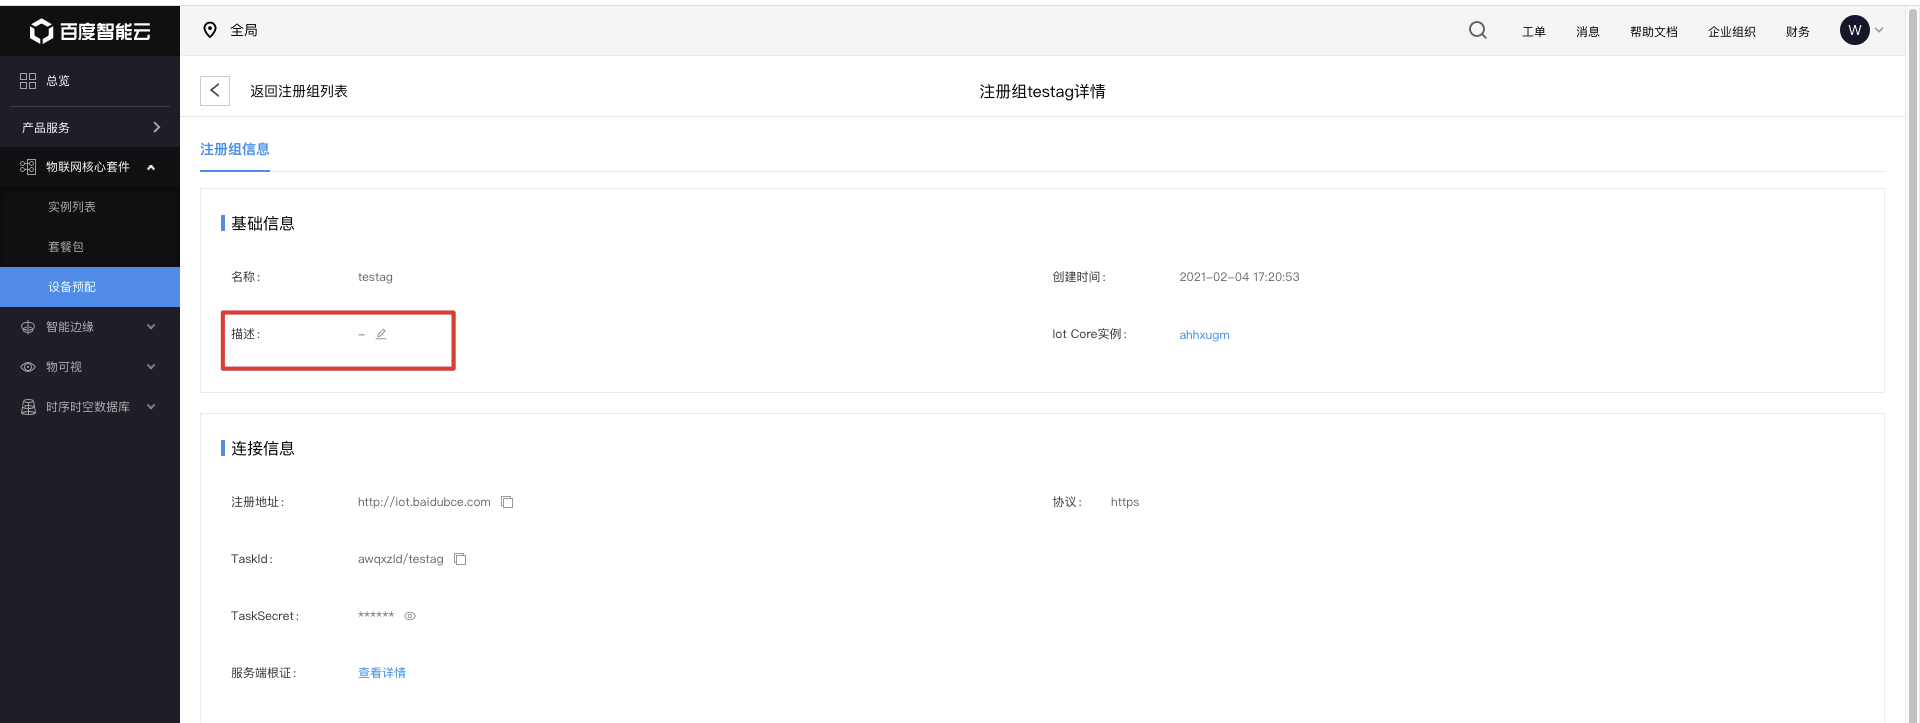Reveal TaskSecret with the eye icon
1920x723 pixels.
pyautogui.click(x=410, y=616)
